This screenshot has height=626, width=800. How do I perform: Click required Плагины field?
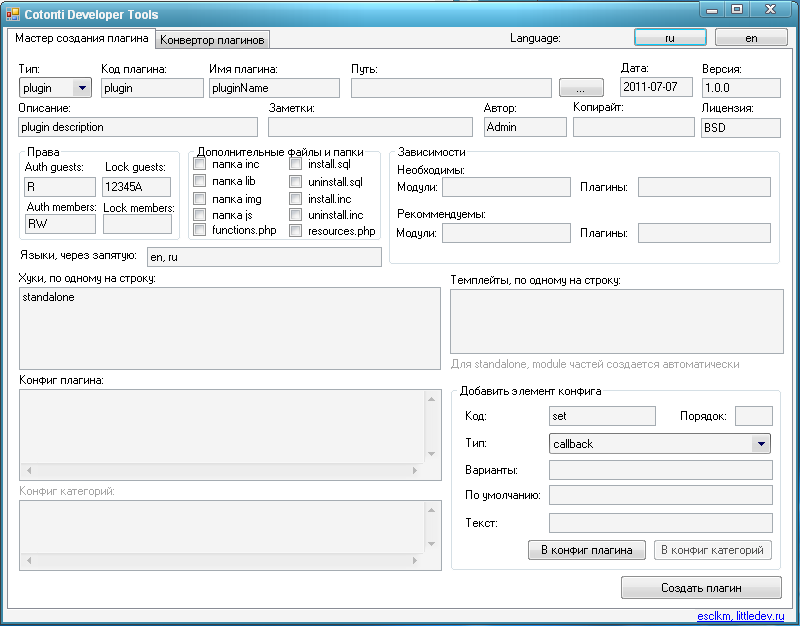coord(704,187)
